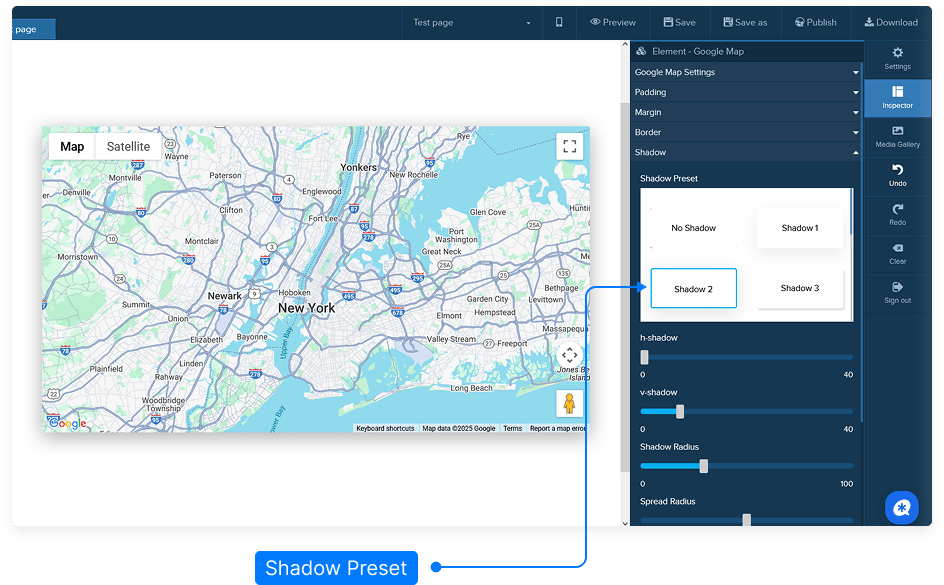The image size is (944, 585).
Task: Drop the Pegman Street View figure
Action: coord(570,404)
